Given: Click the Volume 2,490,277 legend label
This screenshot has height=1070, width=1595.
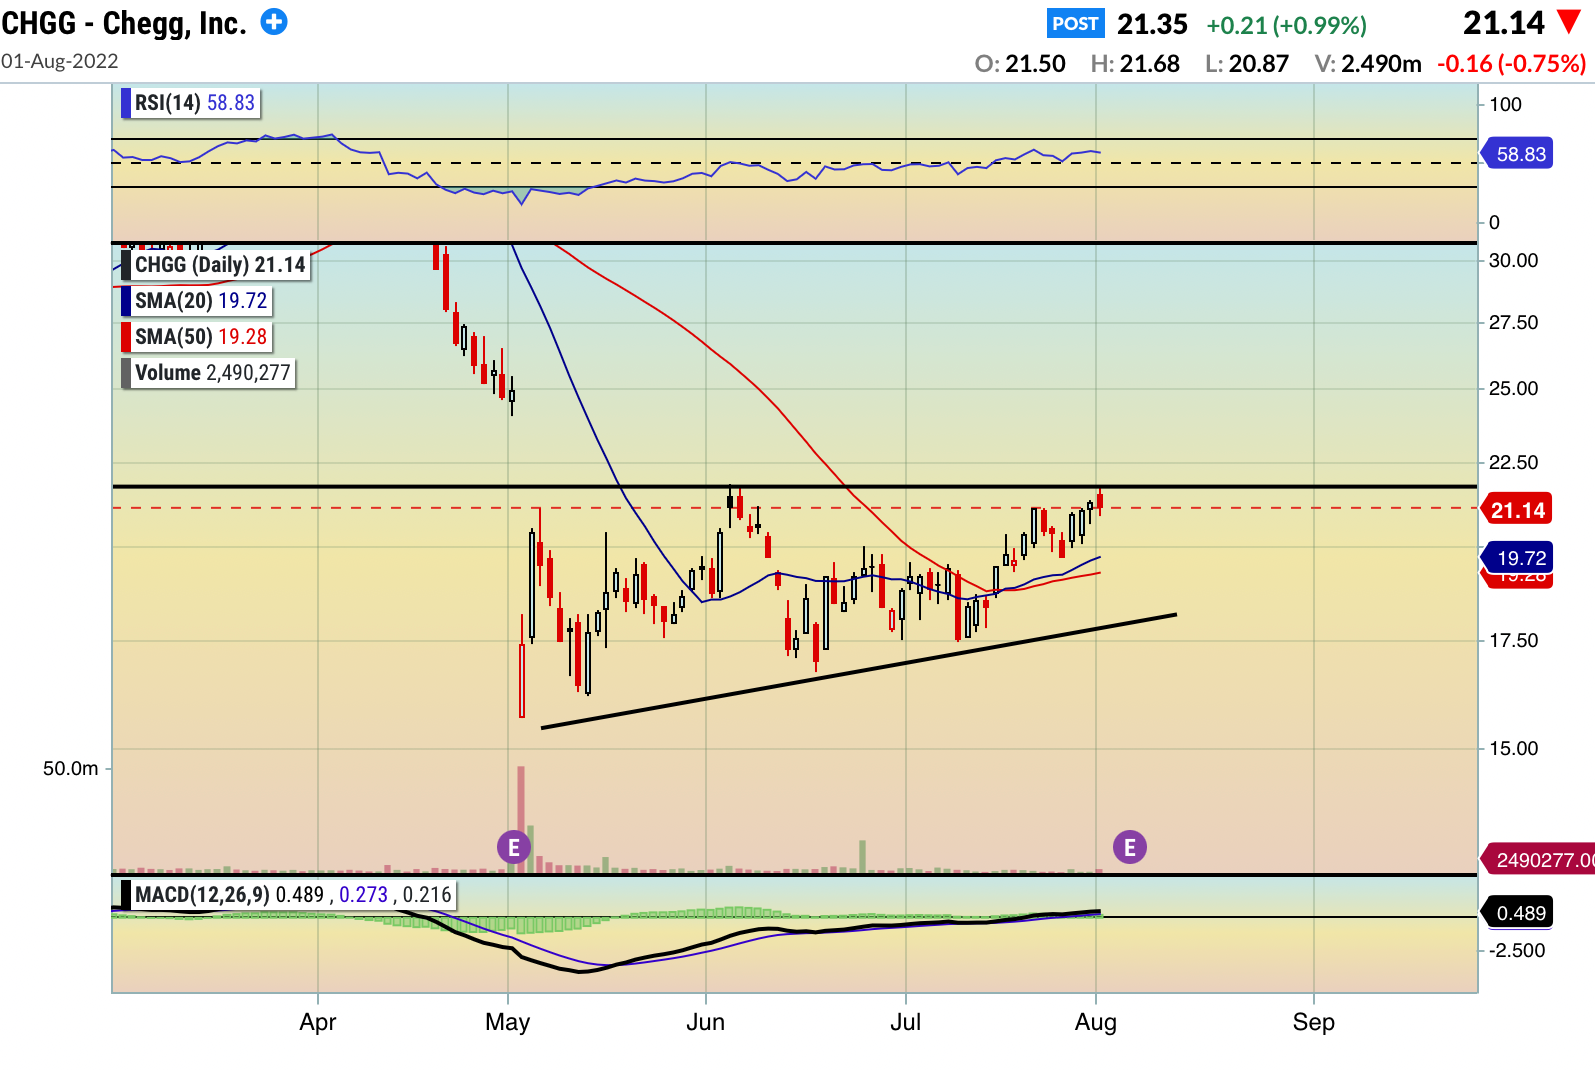Looking at the screenshot, I should (x=208, y=373).
